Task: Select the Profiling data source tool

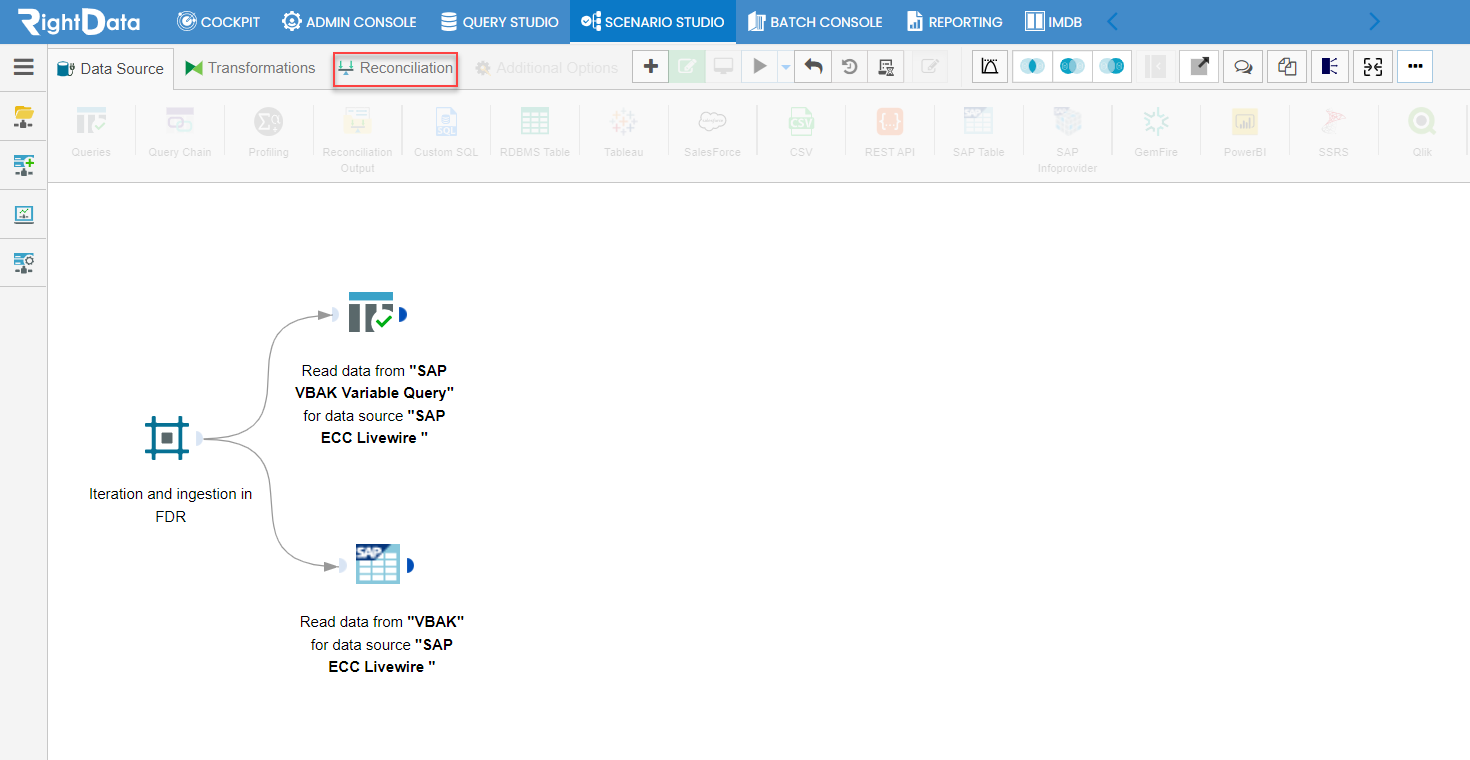Action: point(268,132)
